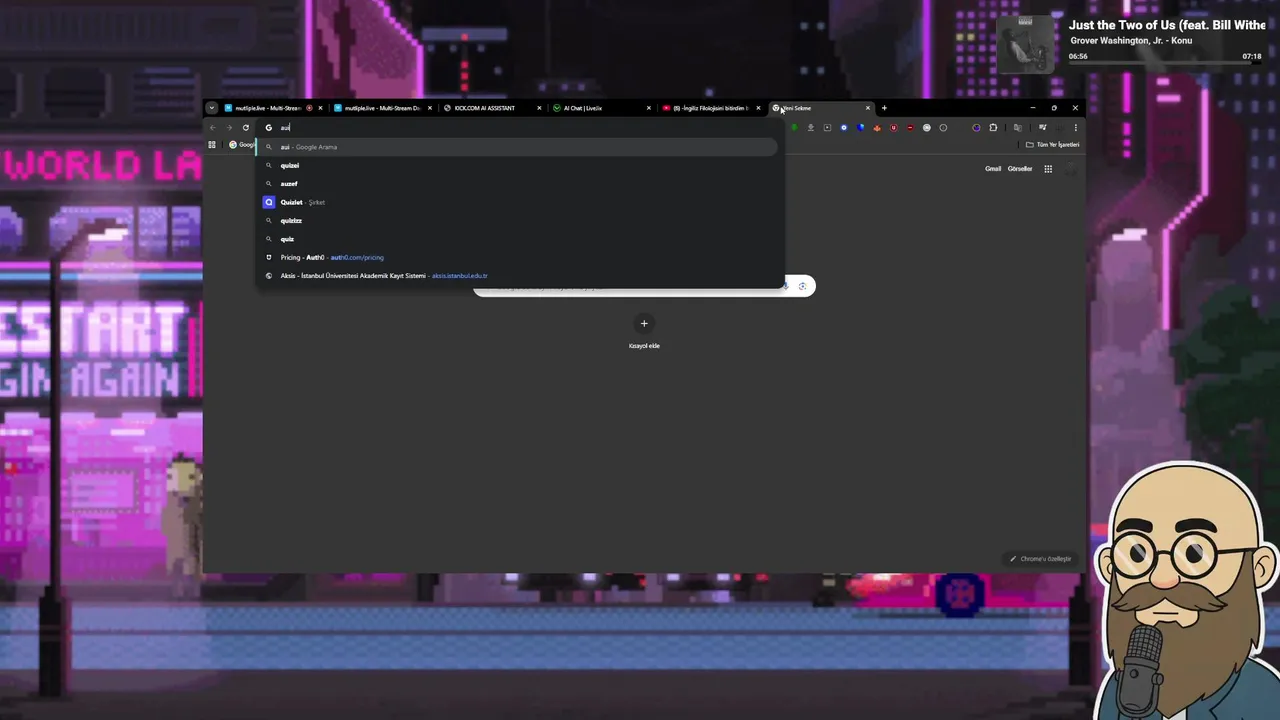Seek the song progress bar

(1166, 64)
